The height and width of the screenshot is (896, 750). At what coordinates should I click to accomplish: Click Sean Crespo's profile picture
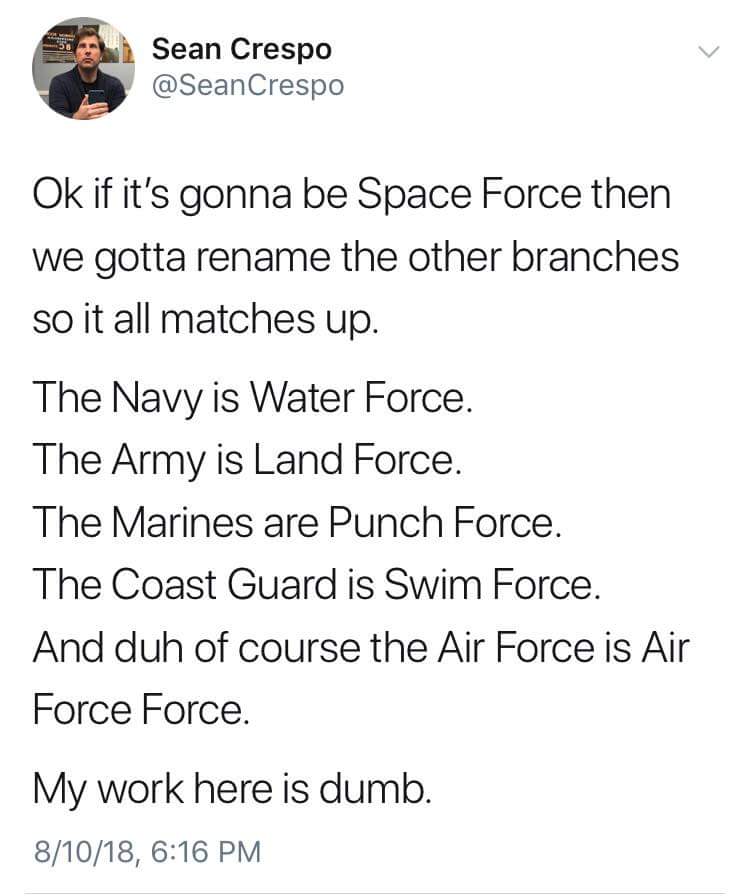point(83,68)
